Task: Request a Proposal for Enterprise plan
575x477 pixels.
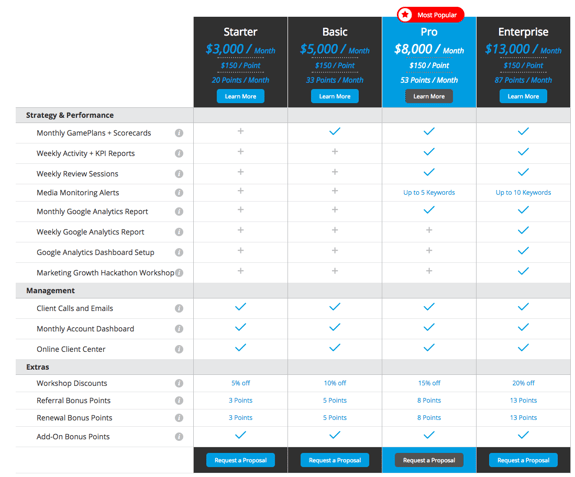Action: pyautogui.click(x=523, y=460)
